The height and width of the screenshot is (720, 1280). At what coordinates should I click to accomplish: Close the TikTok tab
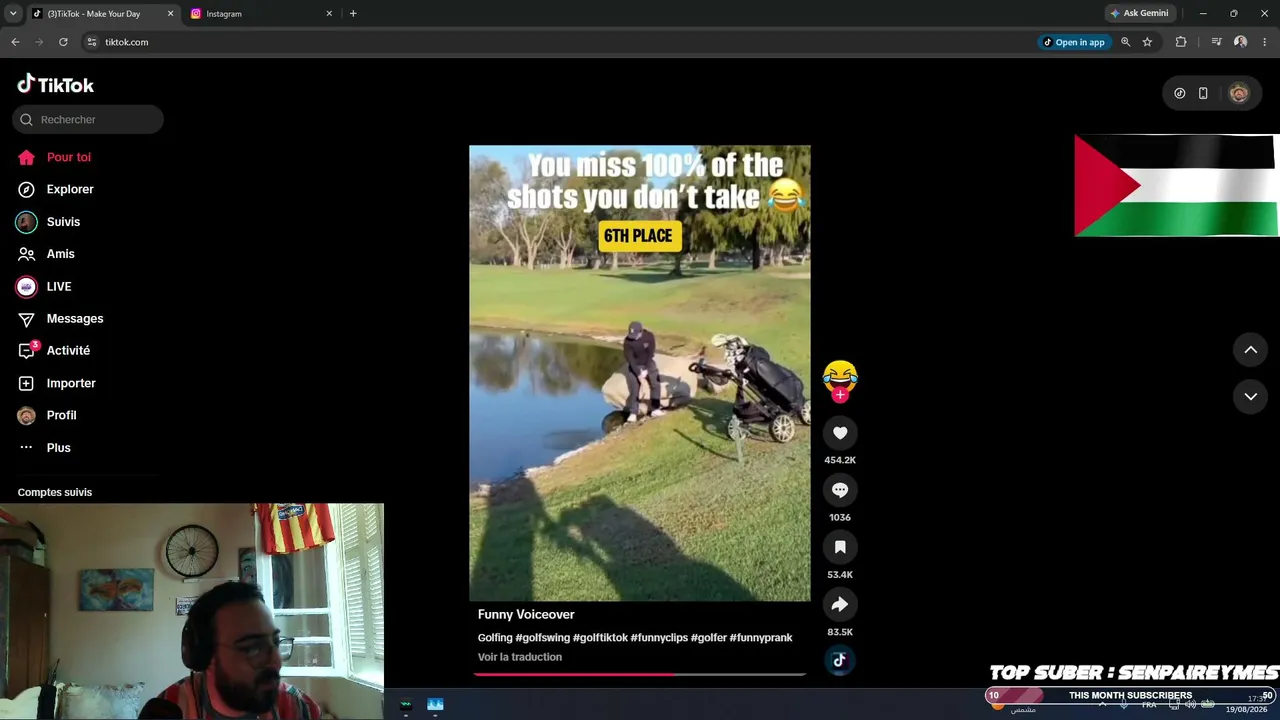point(170,14)
